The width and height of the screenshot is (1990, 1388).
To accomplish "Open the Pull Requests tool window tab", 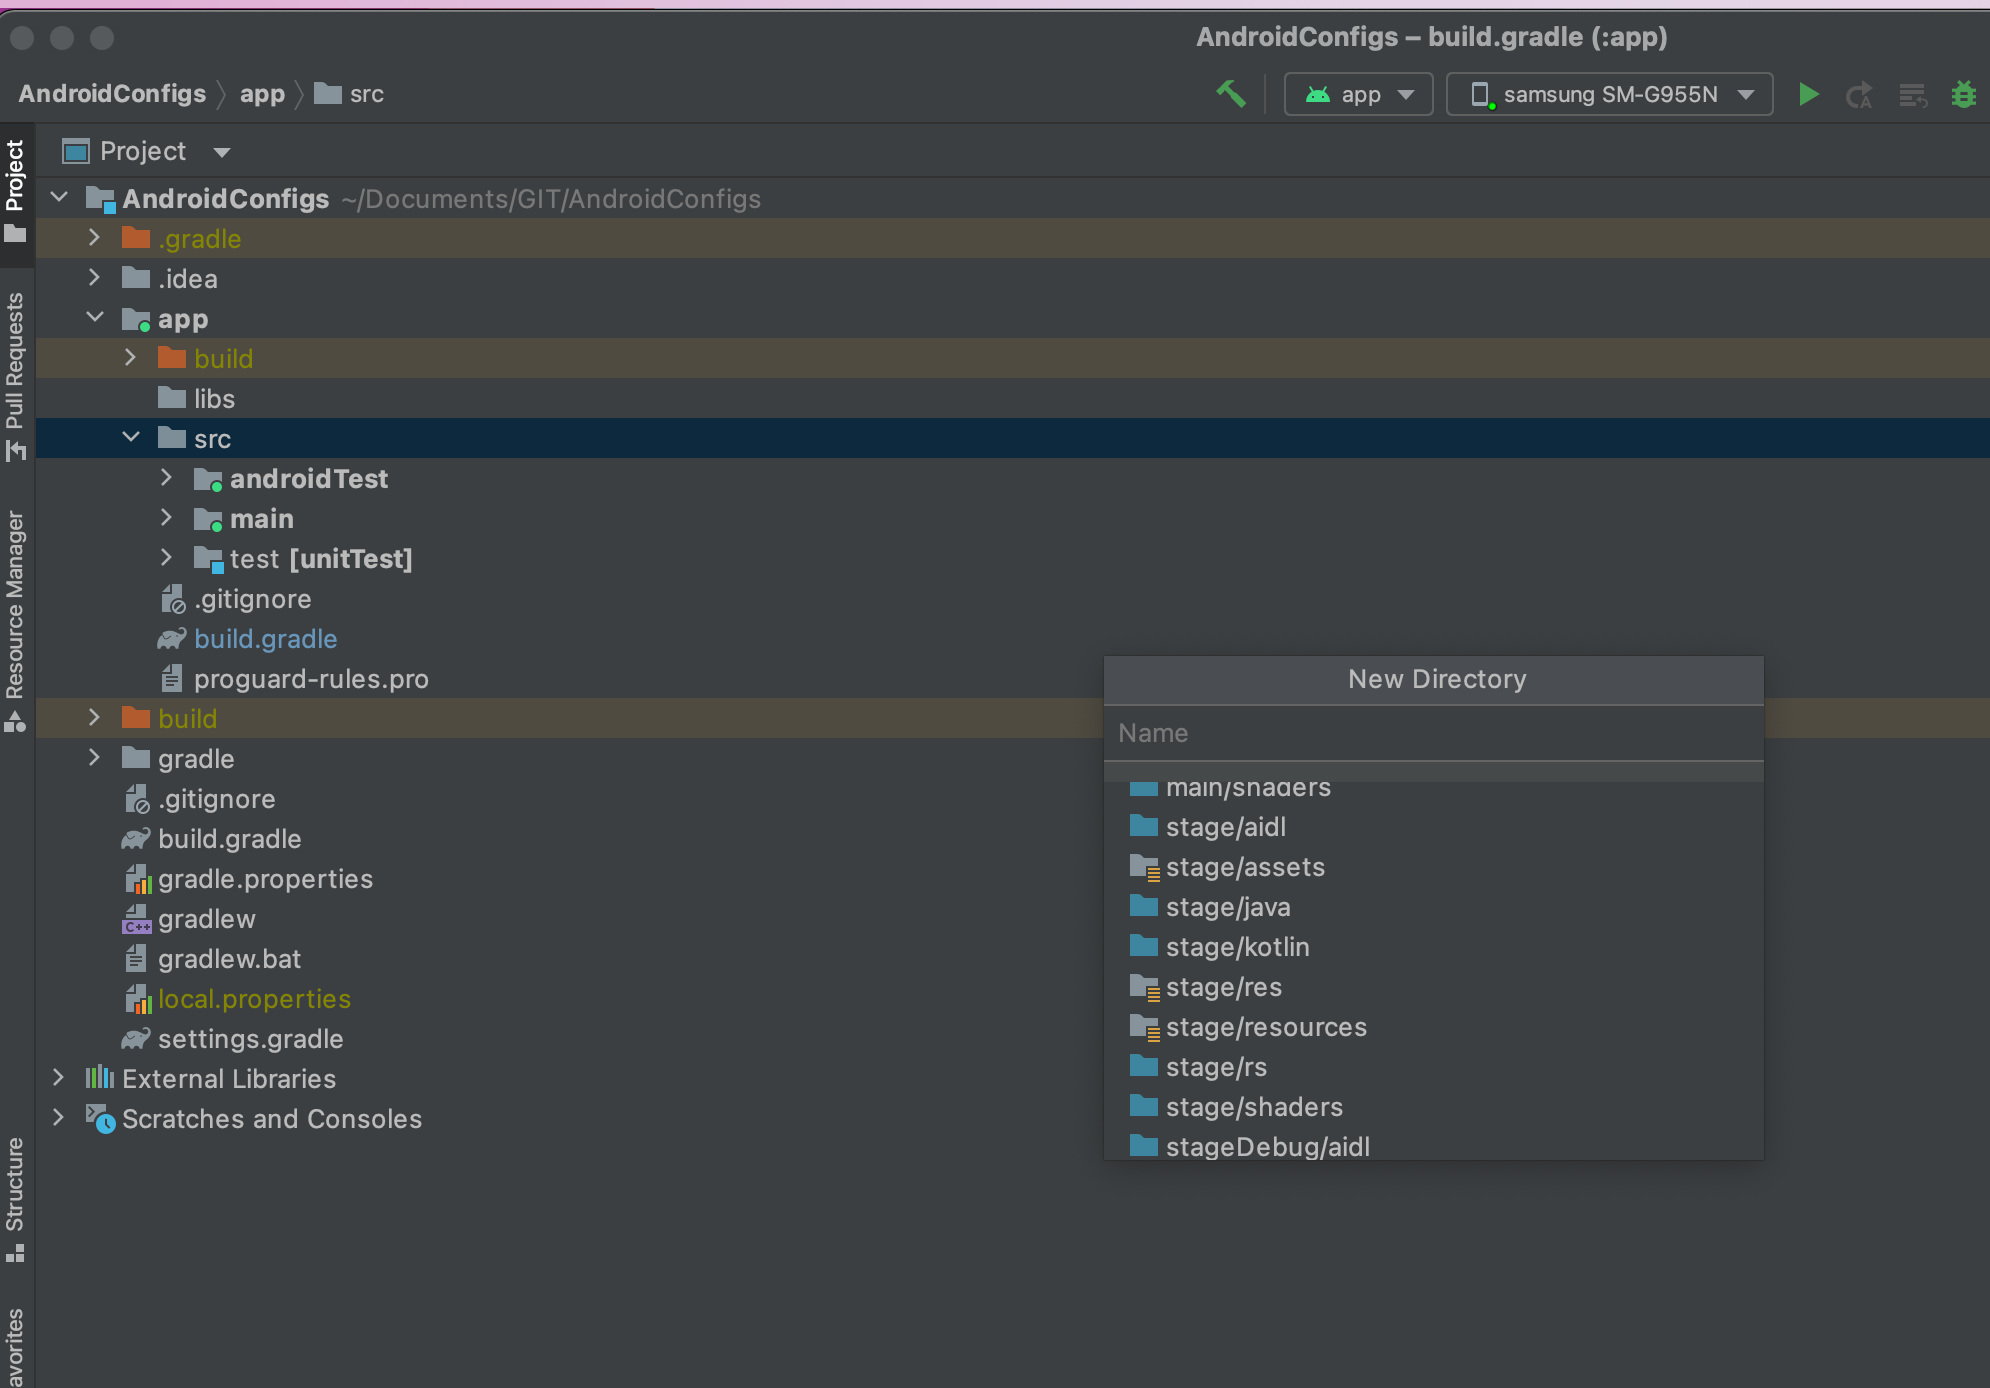I will [x=16, y=375].
